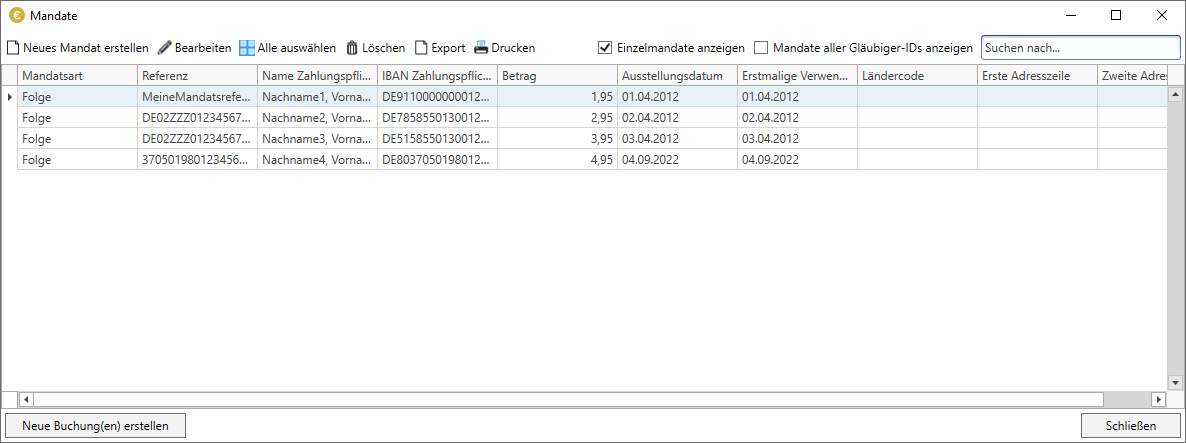Enable Mandate aller Gläubiger-IDs anzeigen checkbox
Image resolution: width=1186 pixels, height=443 pixels.
point(761,48)
